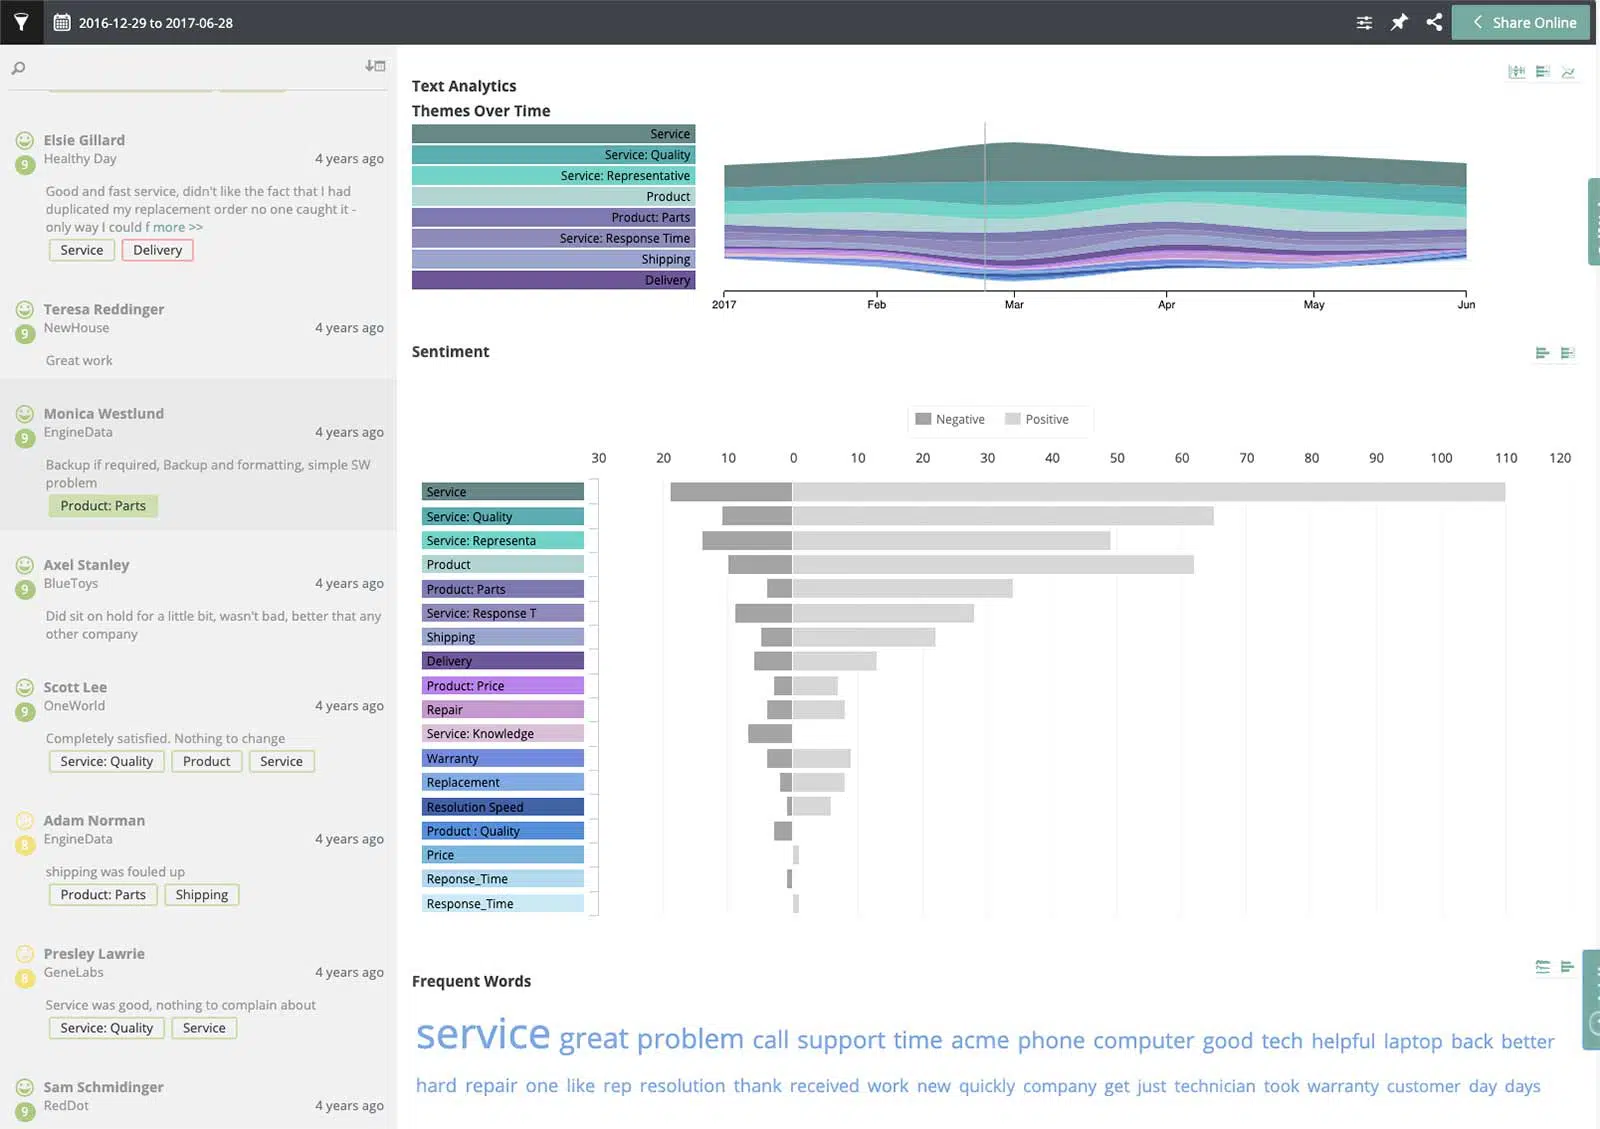
Task: Click the Product tag on Scott Lee's feedback
Action: click(207, 762)
